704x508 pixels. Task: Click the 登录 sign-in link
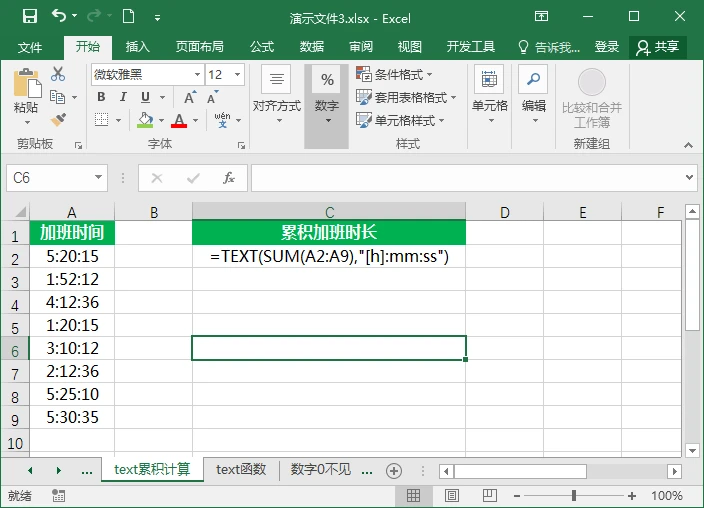pos(607,47)
